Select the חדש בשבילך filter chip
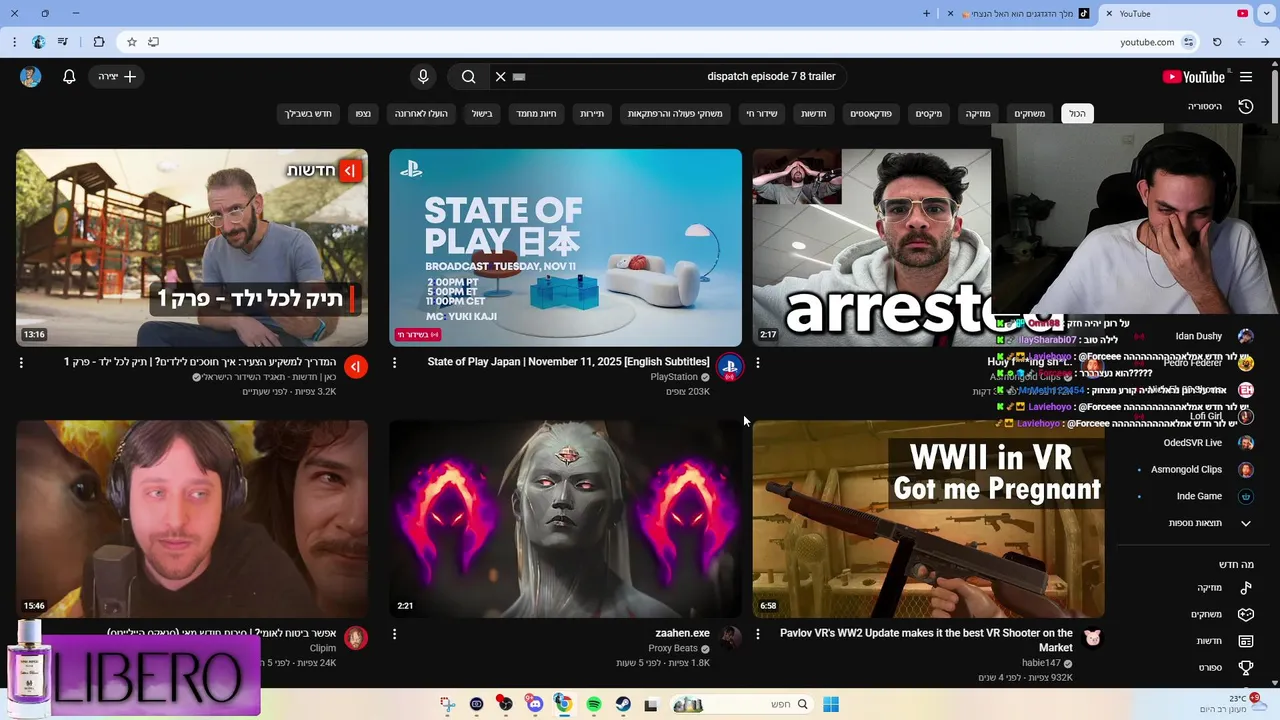The width and height of the screenshot is (1280, 720). pyautogui.click(x=308, y=114)
